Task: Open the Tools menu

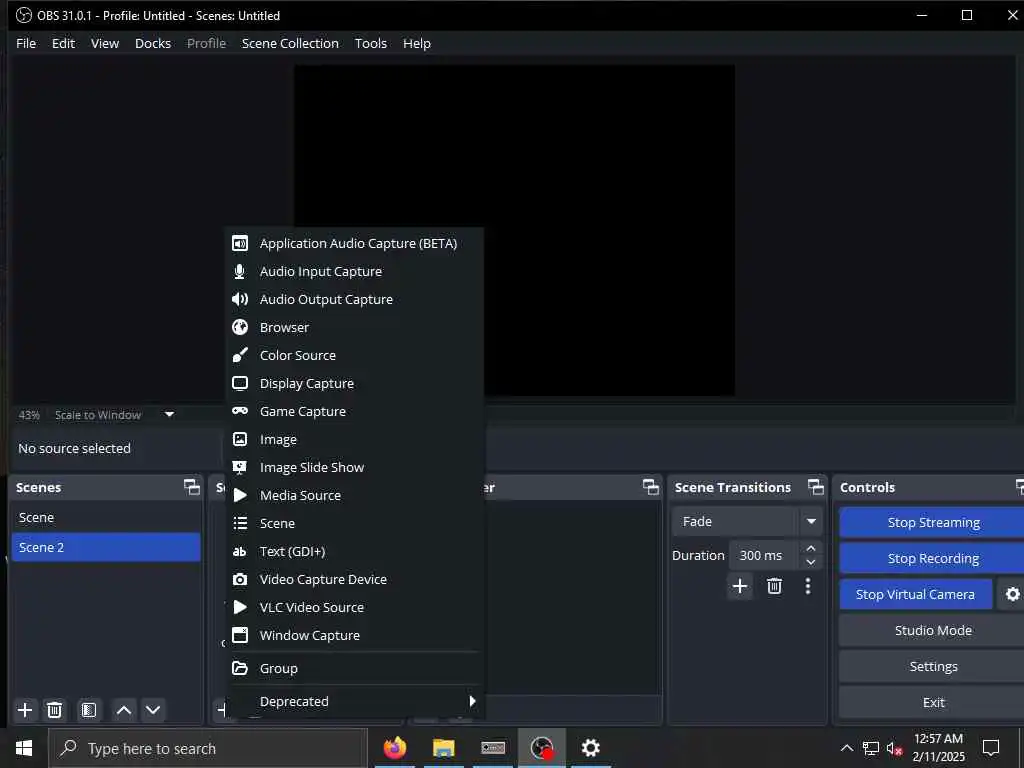Action: click(x=370, y=43)
